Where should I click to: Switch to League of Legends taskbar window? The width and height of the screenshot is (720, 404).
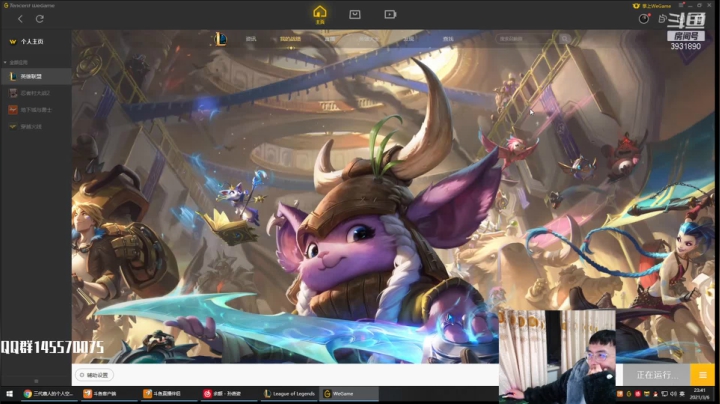point(289,394)
